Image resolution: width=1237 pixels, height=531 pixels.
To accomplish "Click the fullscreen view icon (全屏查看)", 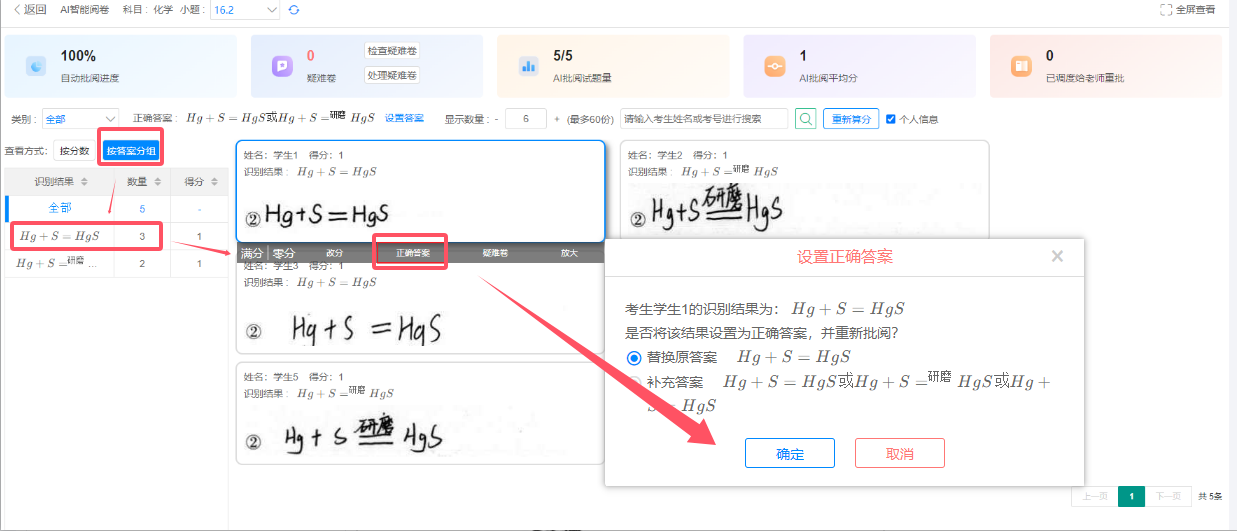I will click(x=1166, y=10).
